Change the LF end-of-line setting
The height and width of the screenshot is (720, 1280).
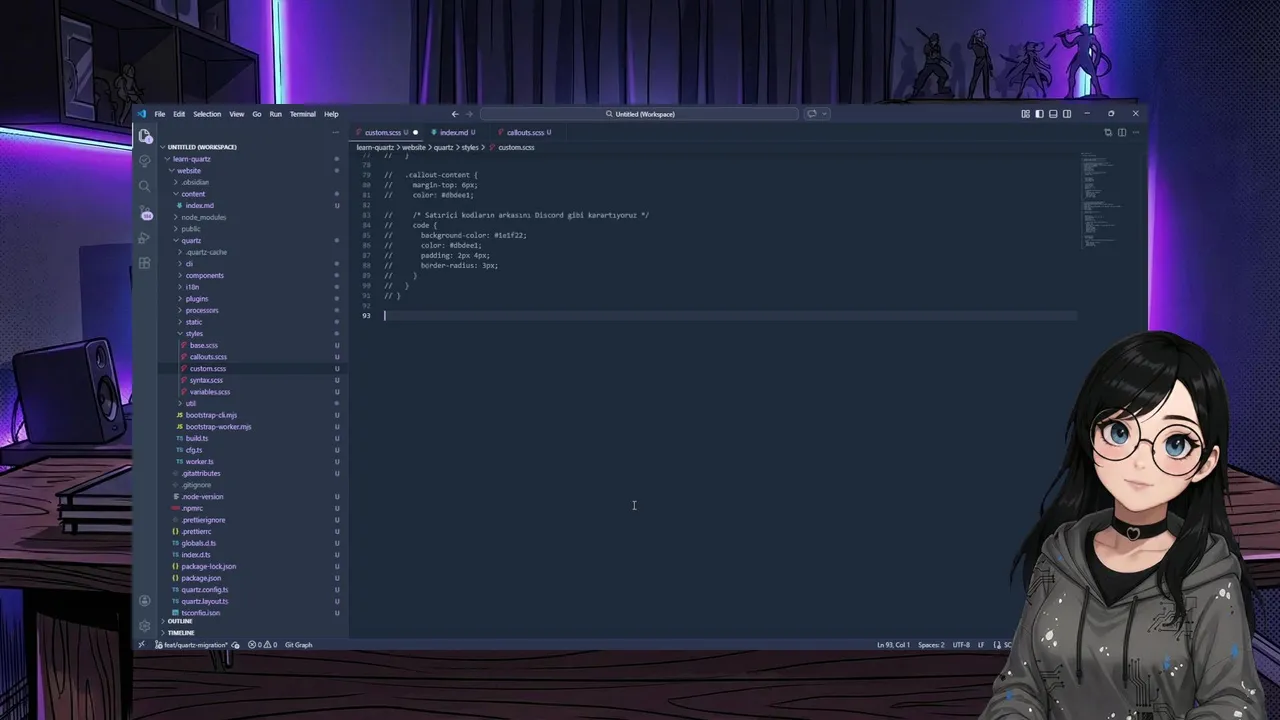click(981, 645)
